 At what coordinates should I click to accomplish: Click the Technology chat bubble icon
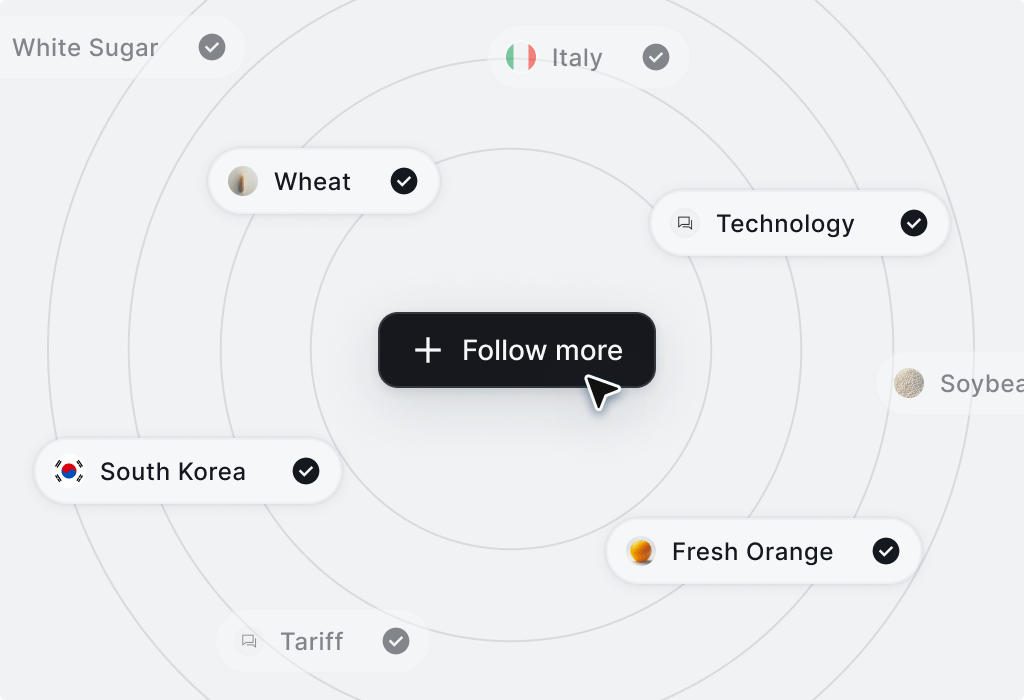[x=685, y=223]
